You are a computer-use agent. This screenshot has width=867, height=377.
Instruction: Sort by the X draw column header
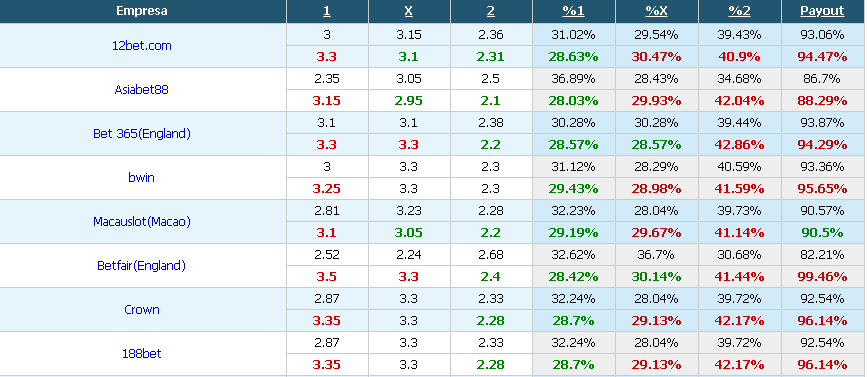tap(409, 11)
